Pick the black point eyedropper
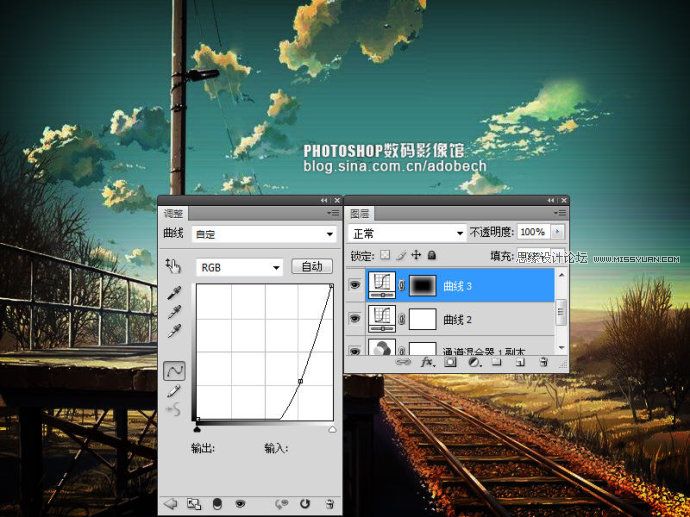Viewport: 690px width, 517px height. click(x=174, y=293)
